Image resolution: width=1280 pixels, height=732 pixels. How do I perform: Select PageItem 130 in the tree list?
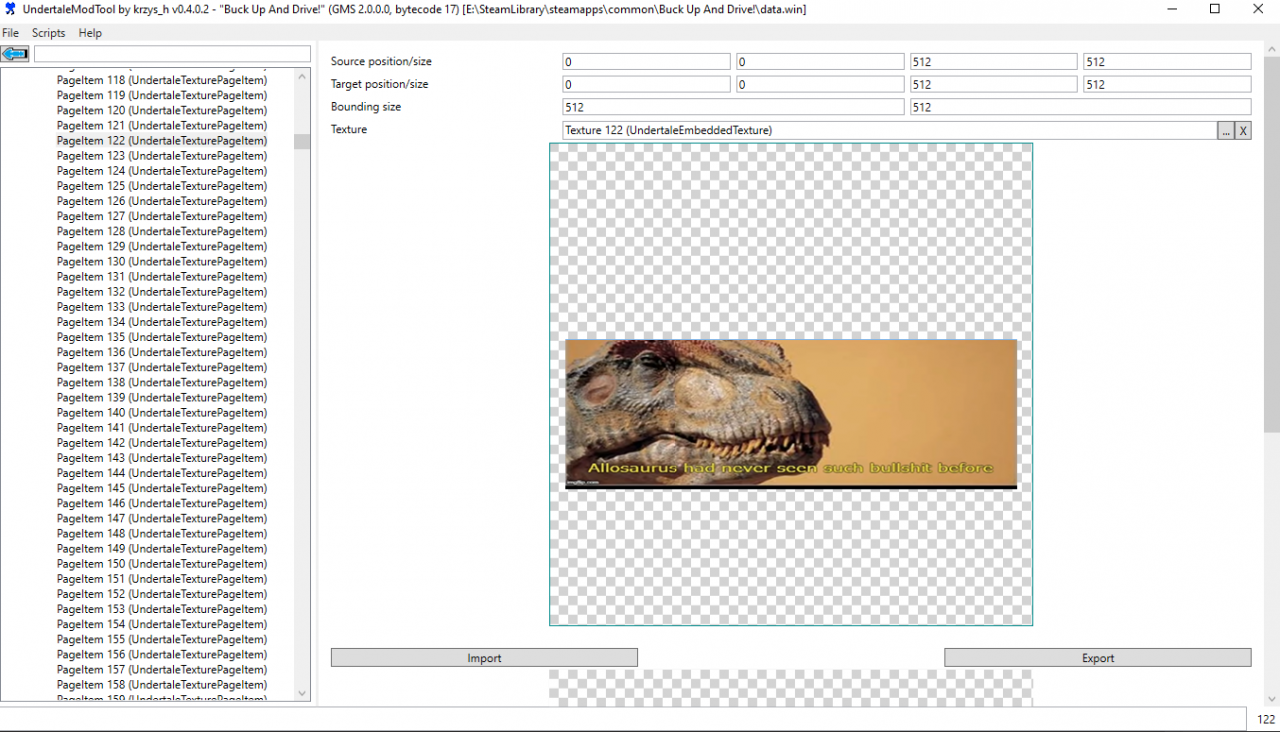[x=161, y=261]
